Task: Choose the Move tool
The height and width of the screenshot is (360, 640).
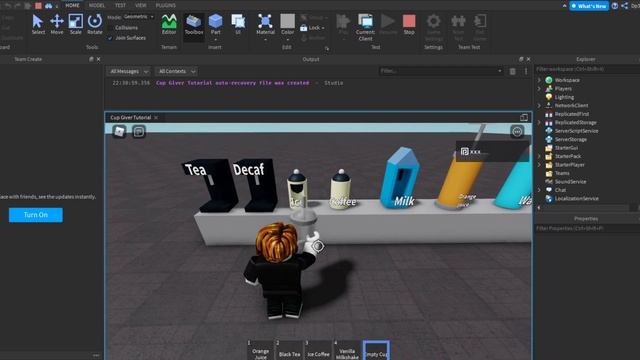Action: 57,21
